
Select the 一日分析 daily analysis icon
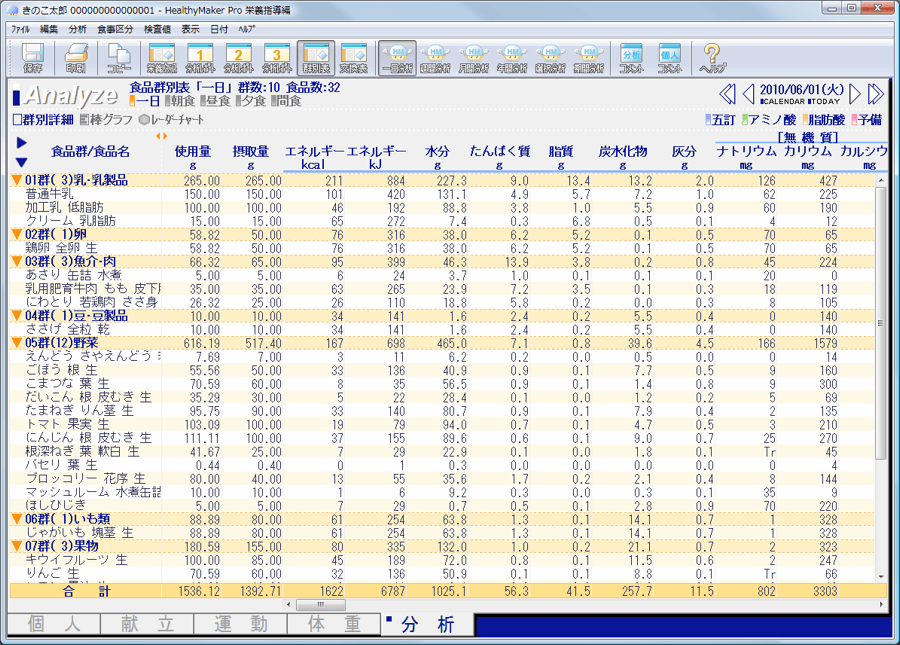397,59
